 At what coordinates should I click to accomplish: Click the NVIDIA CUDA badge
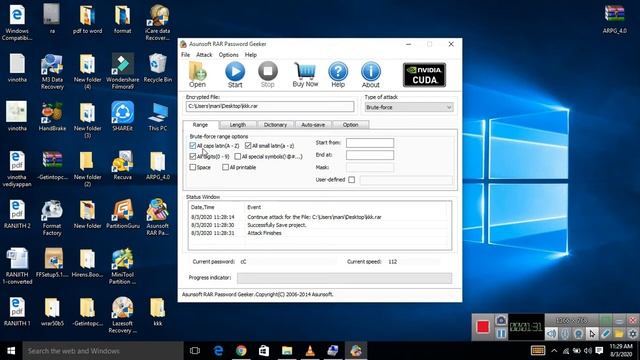[424, 75]
